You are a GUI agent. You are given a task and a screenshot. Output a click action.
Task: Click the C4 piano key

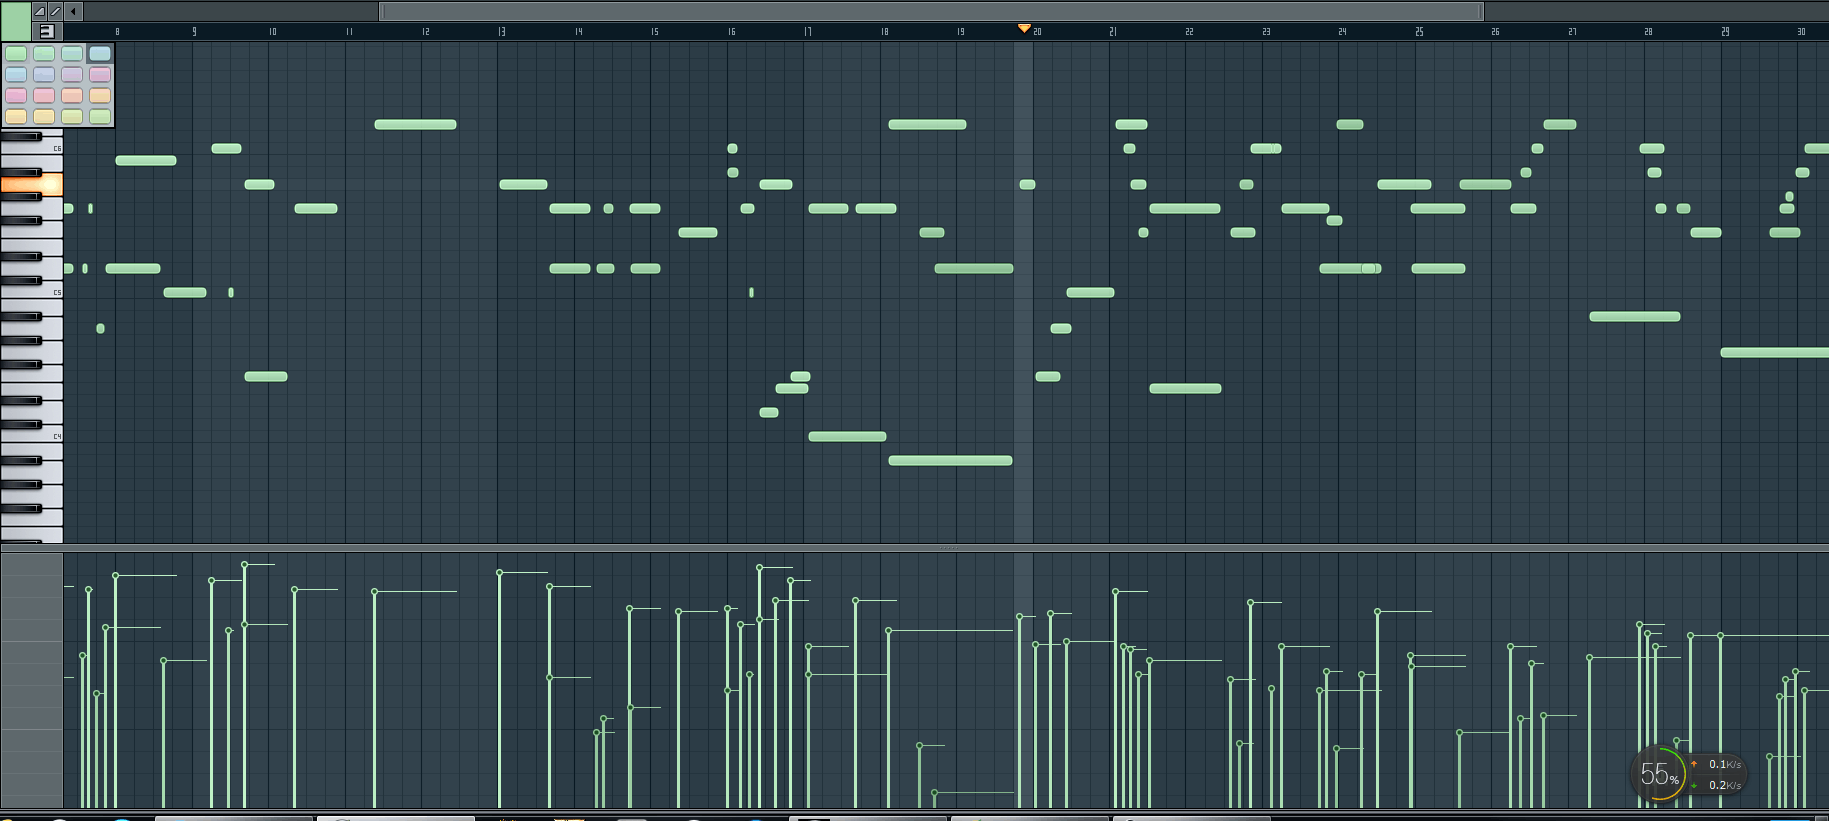pos(32,436)
